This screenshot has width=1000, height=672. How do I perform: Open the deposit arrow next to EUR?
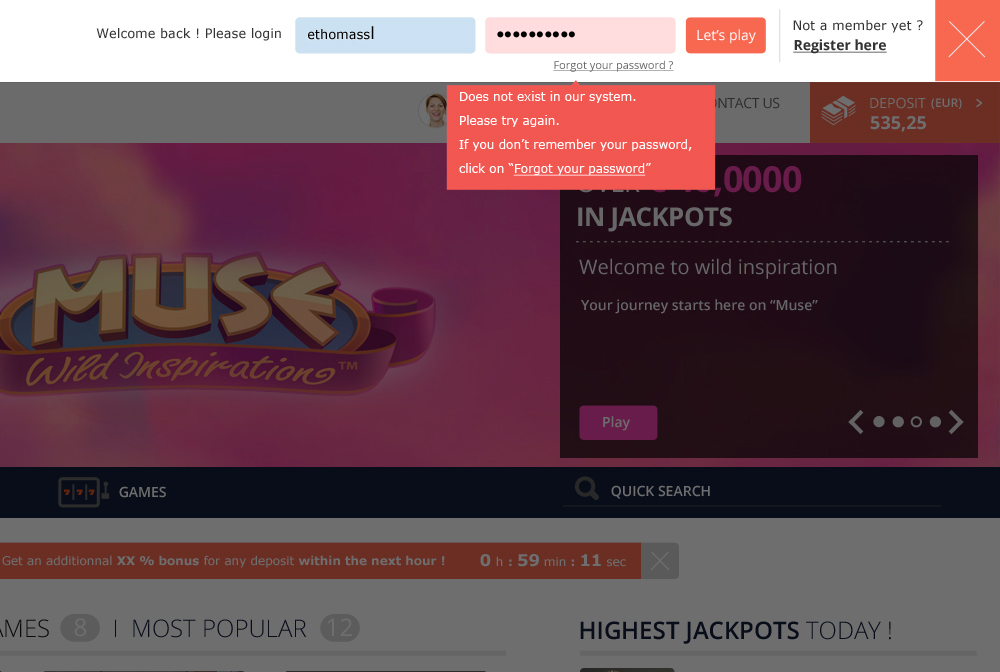pyautogui.click(x=979, y=103)
